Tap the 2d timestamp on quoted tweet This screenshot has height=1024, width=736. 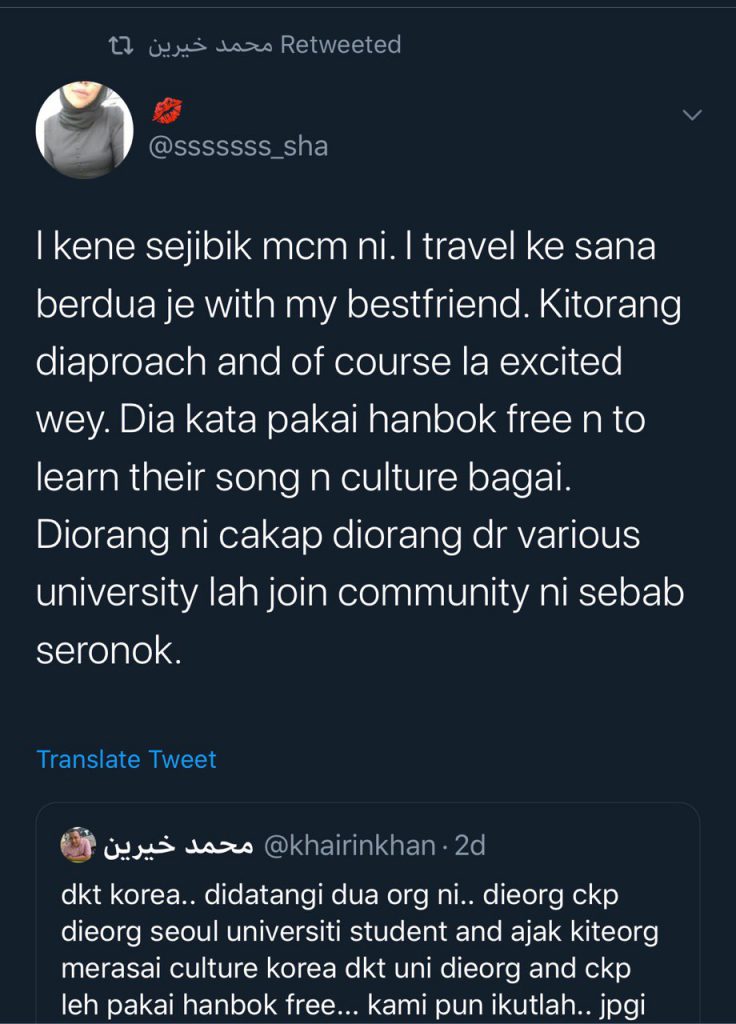(470, 846)
